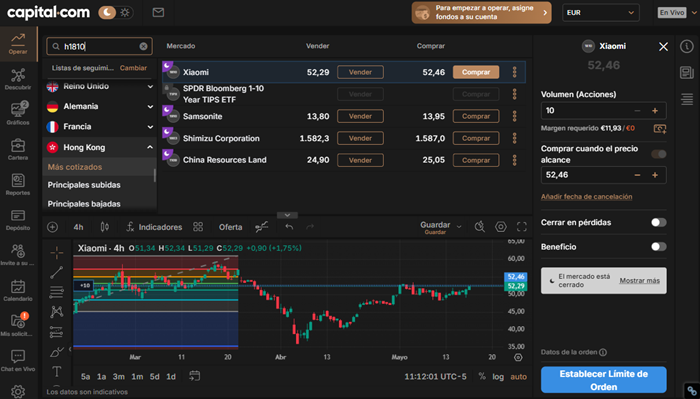
Task: Open the Gráficos section
Action: tap(18, 113)
